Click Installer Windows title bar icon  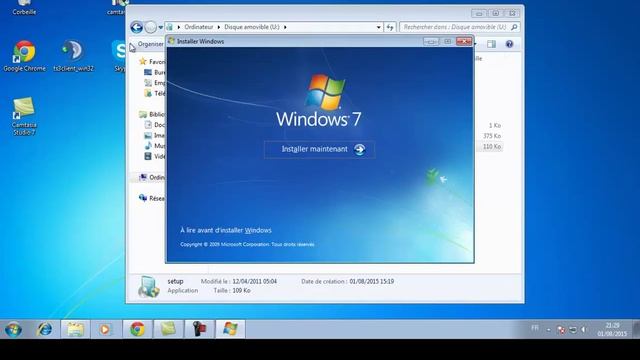(x=171, y=41)
